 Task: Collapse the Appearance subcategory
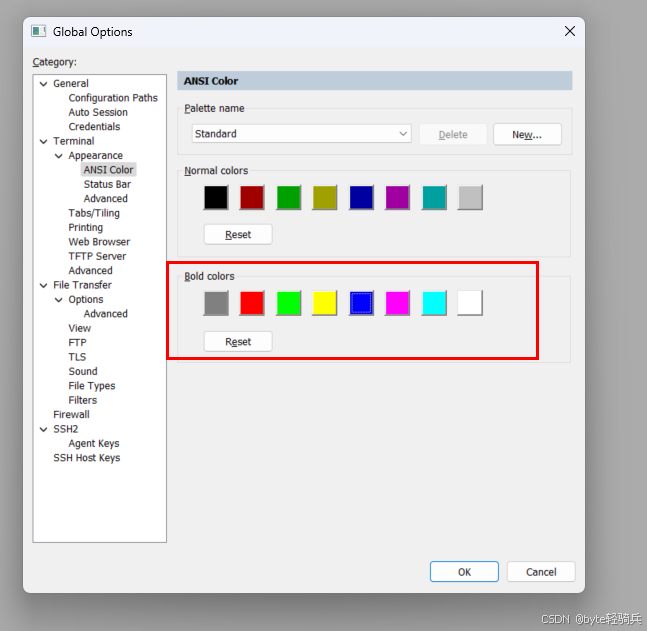click(x=59, y=156)
